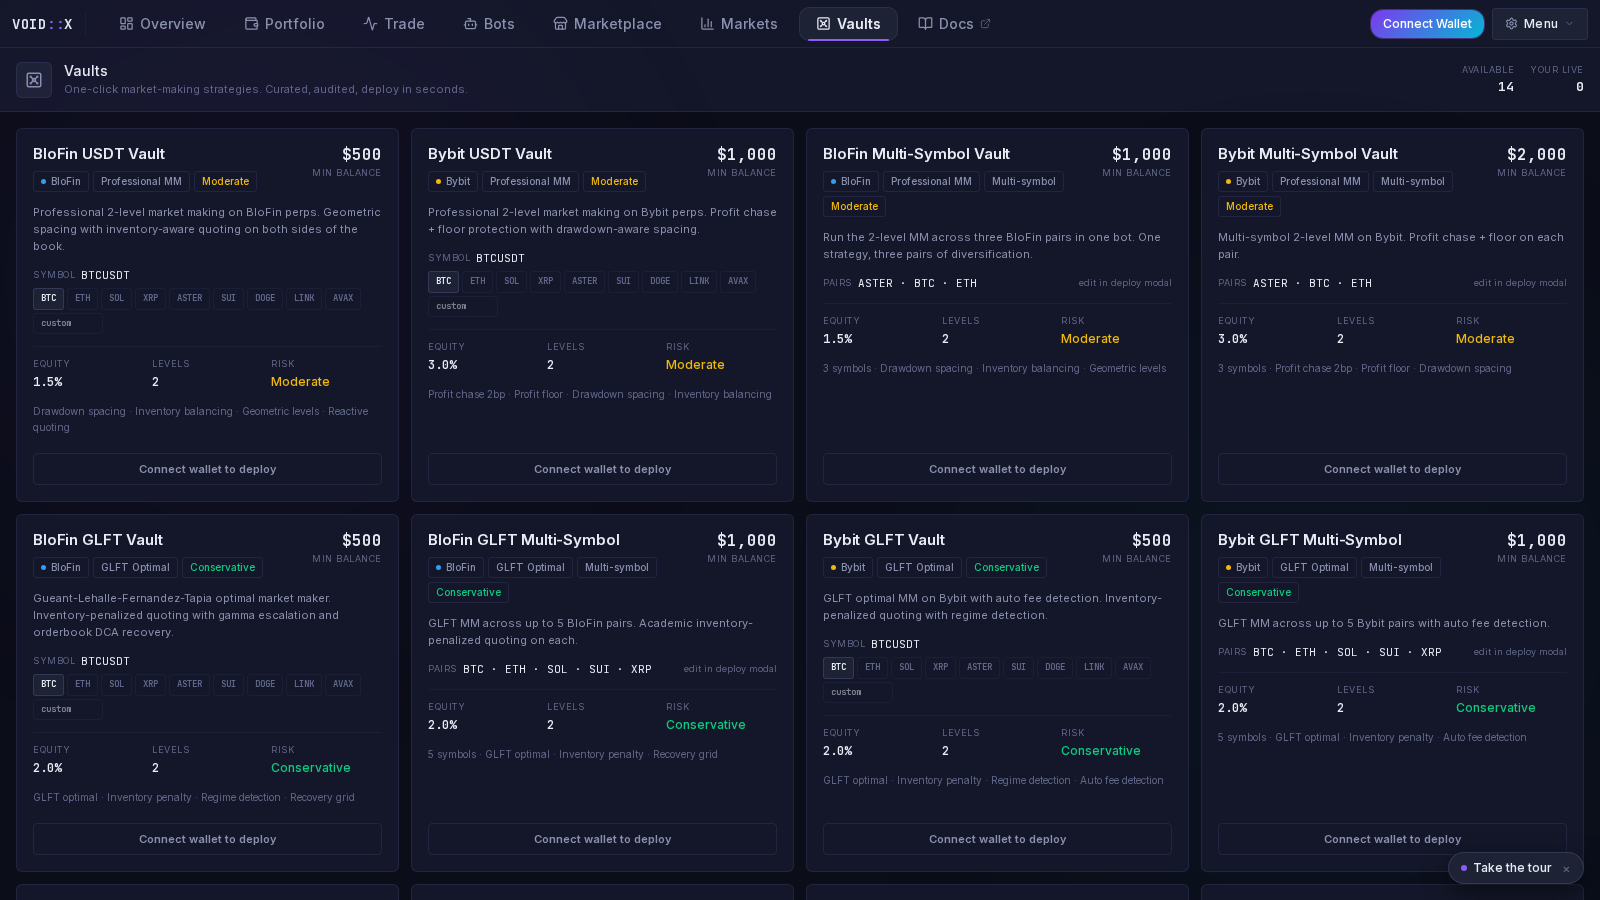Click the Marketplace store icon
Viewport: 1600px width, 900px height.
click(560, 24)
